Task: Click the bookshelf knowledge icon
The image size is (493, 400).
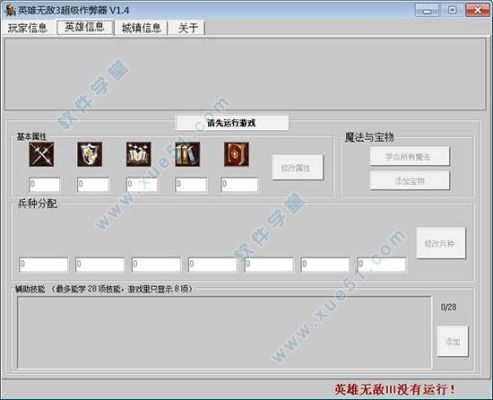Action: click(188, 154)
